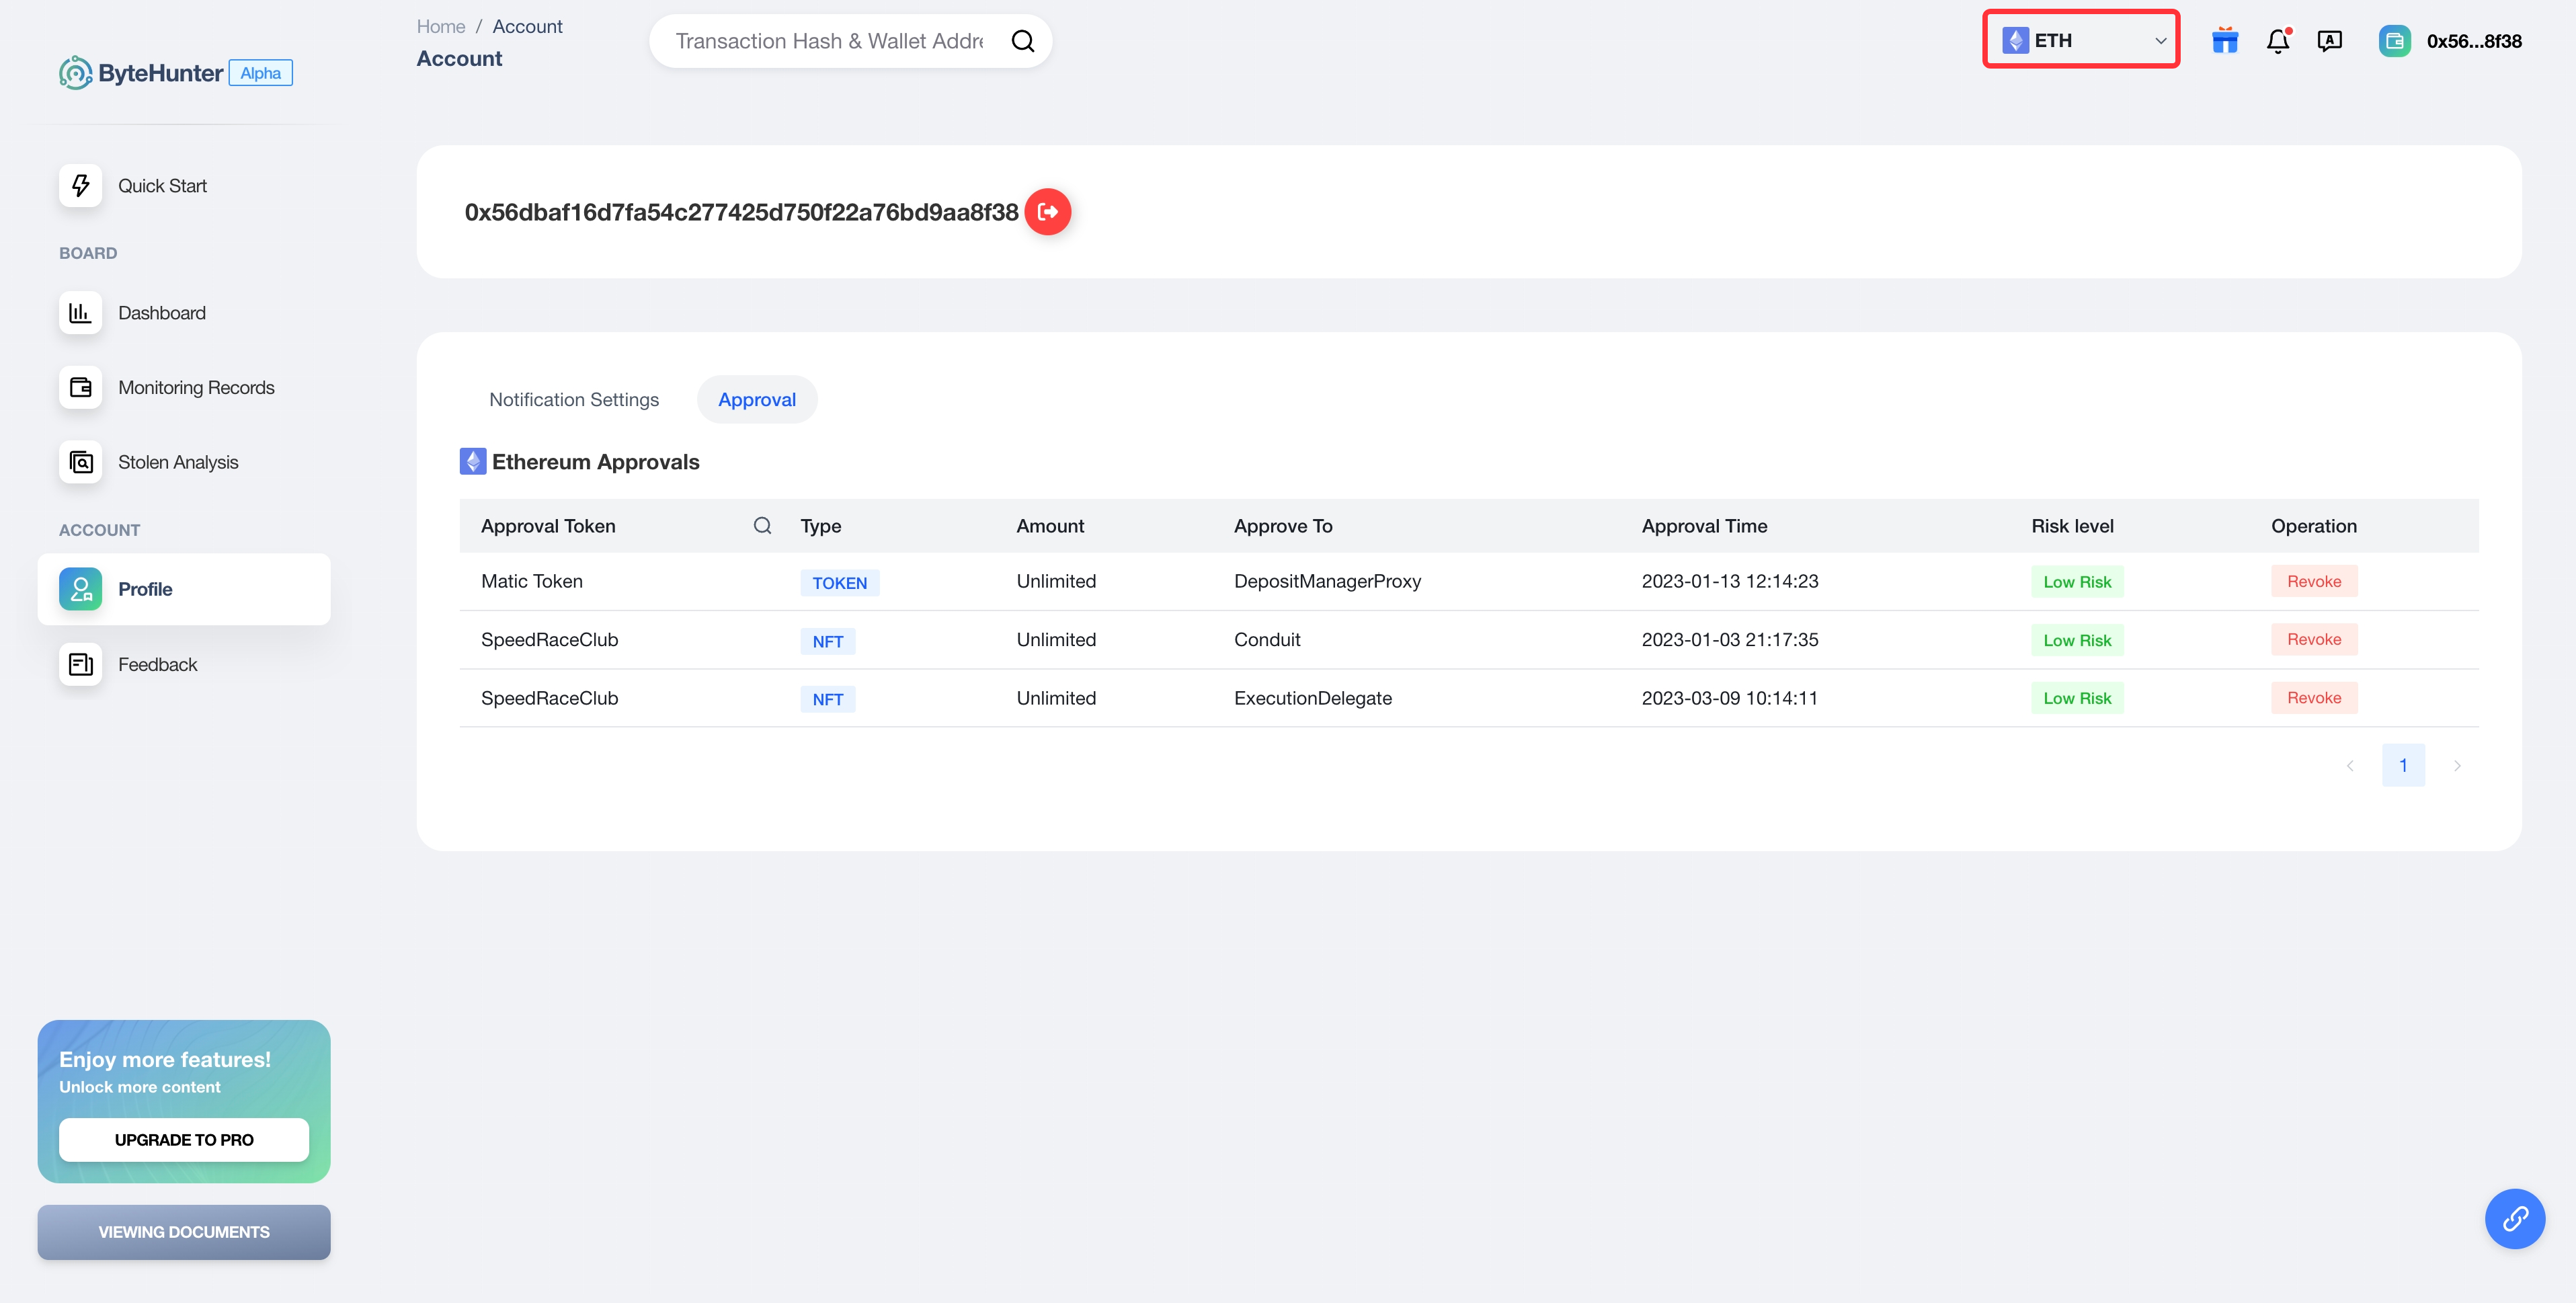This screenshot has height=1303, width=2576.
Task: Go to previous page arrow
Action: click(x=2351, y=766)
